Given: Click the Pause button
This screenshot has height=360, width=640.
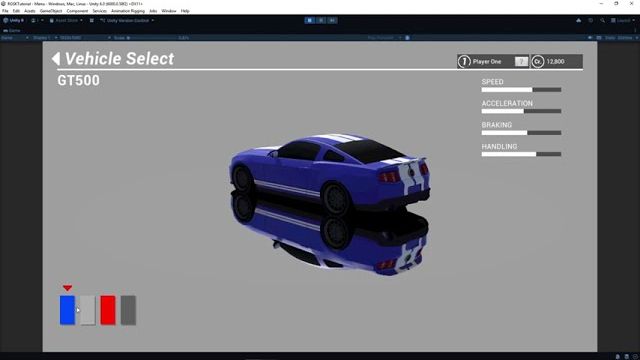Looking at the screenshot, I should (321, 20).
